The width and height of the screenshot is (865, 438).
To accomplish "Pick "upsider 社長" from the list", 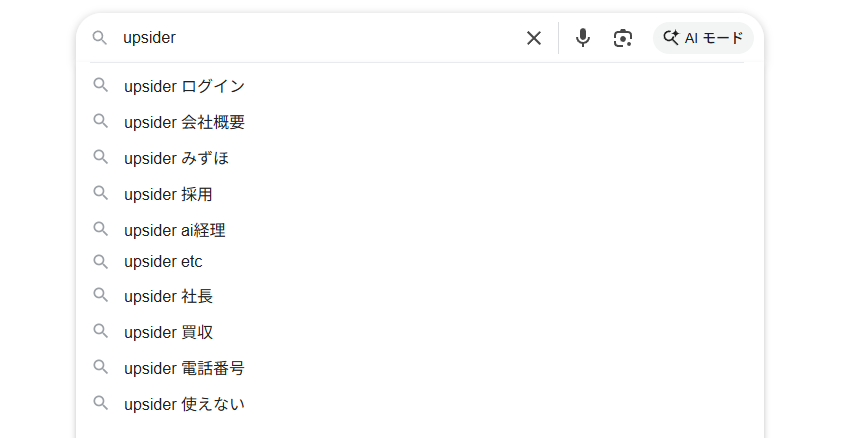I will coord(168,296).
